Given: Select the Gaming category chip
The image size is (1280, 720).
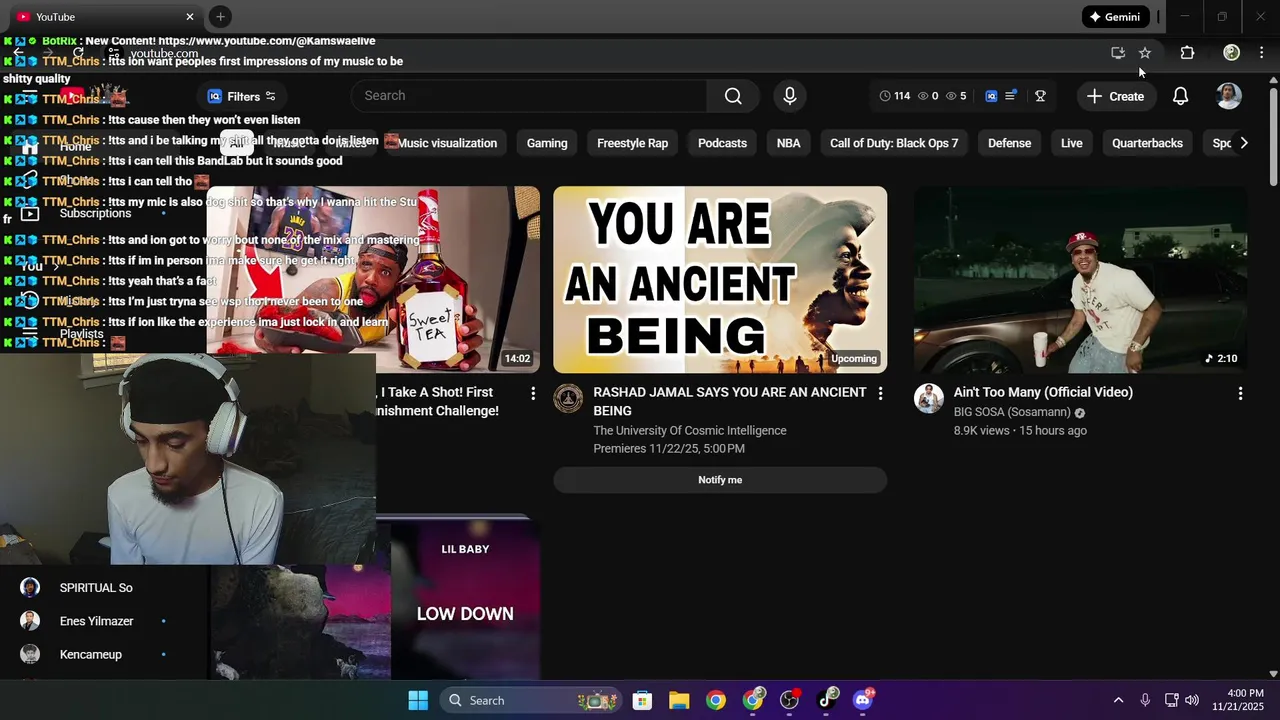Looking at the screenshot, I should (x=547, y=143).
